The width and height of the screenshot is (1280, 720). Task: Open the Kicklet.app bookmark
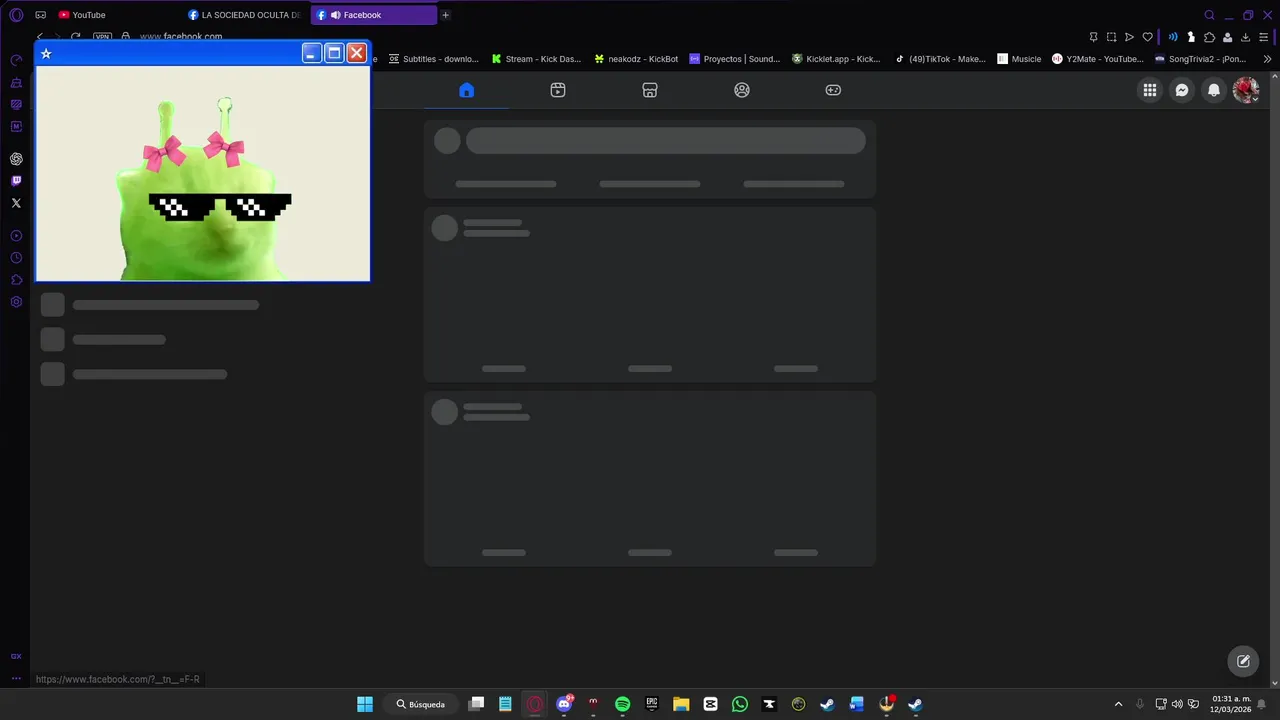(836, 59)
